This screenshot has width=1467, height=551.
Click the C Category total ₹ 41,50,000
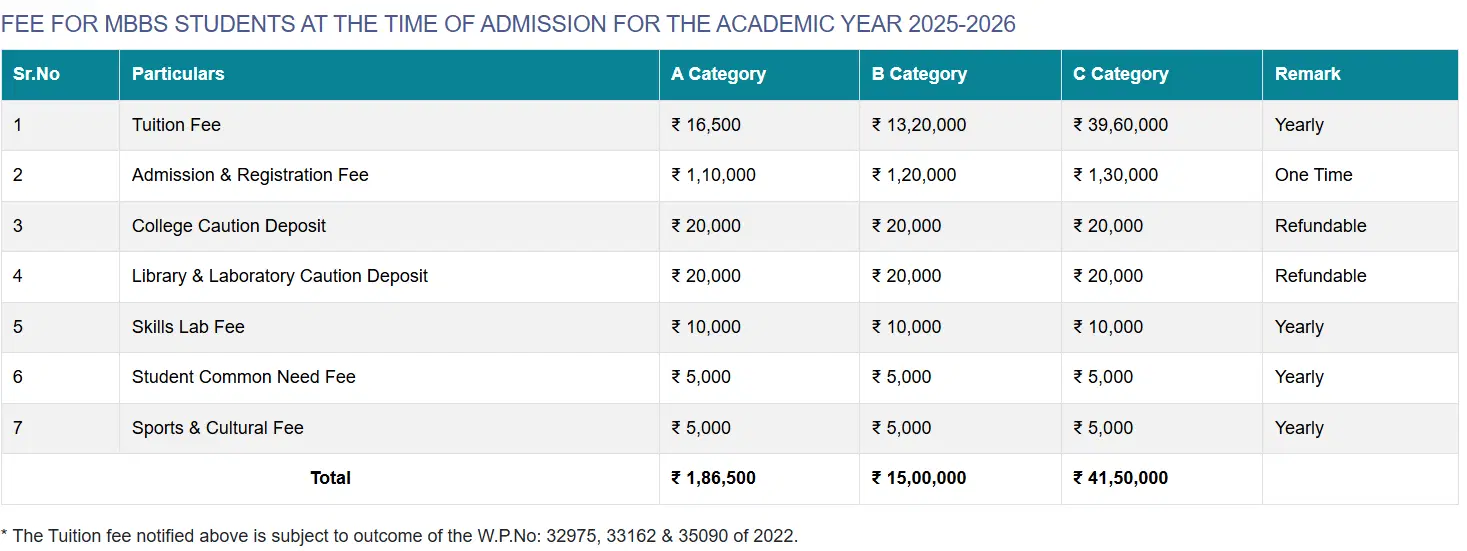tap(1120, 478)
